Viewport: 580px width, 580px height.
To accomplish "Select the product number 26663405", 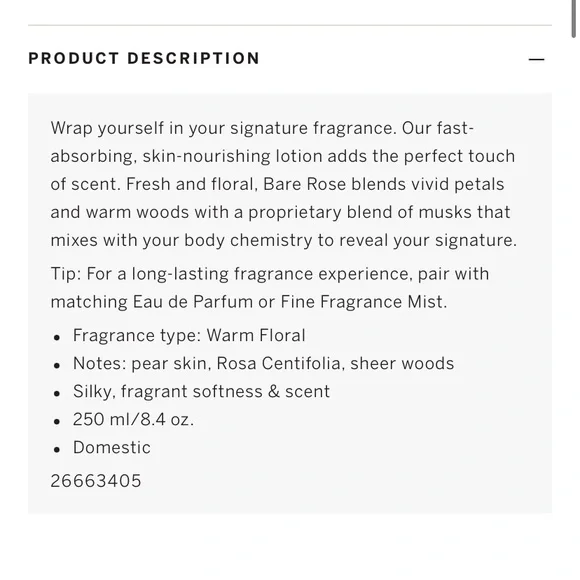I will [x=96, y=481].
